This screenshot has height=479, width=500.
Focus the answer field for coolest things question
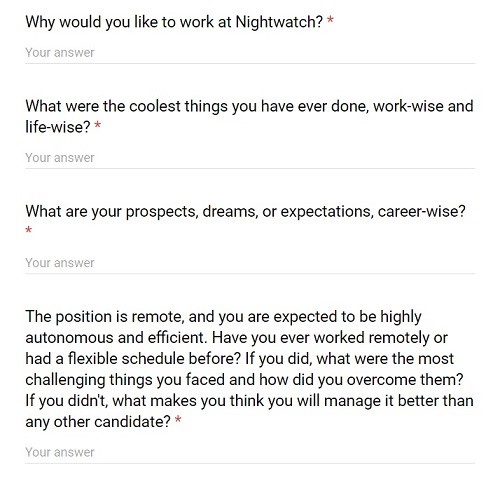(250, 158)
